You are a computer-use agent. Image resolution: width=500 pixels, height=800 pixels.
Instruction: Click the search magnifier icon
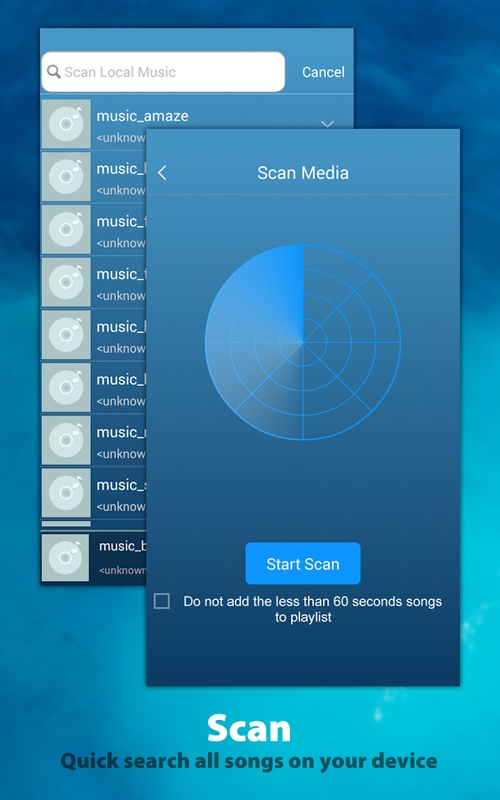pyautogui.click(x=54, y=71)
